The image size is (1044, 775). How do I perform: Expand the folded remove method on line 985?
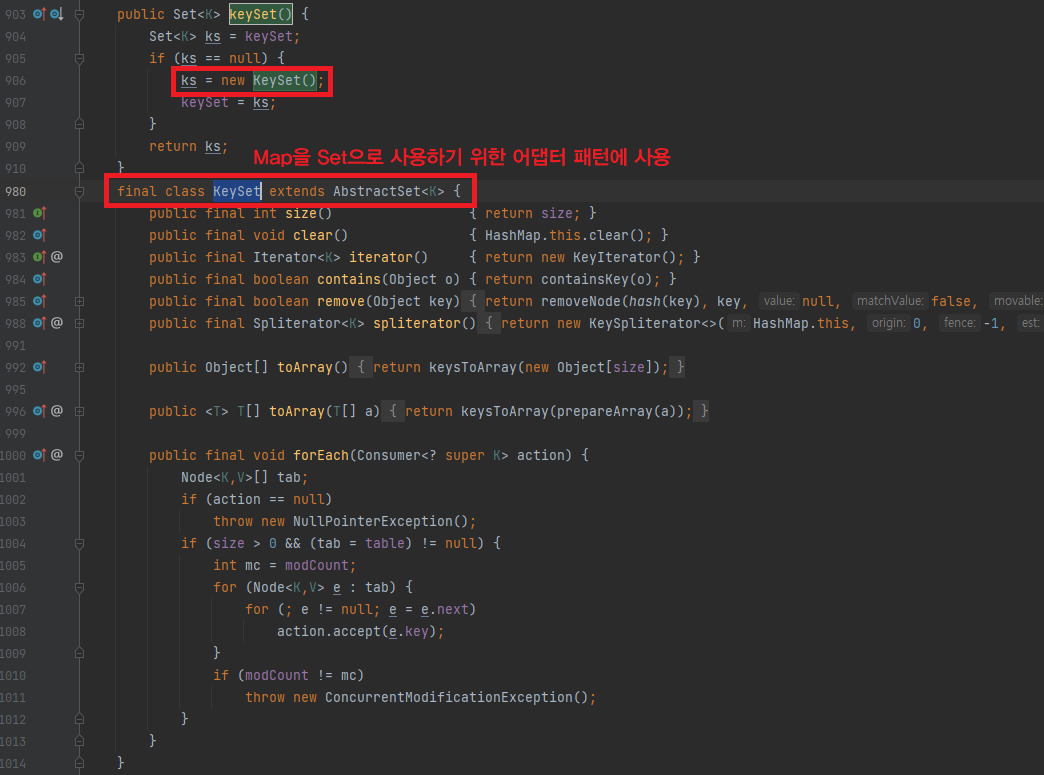[79, 302]
